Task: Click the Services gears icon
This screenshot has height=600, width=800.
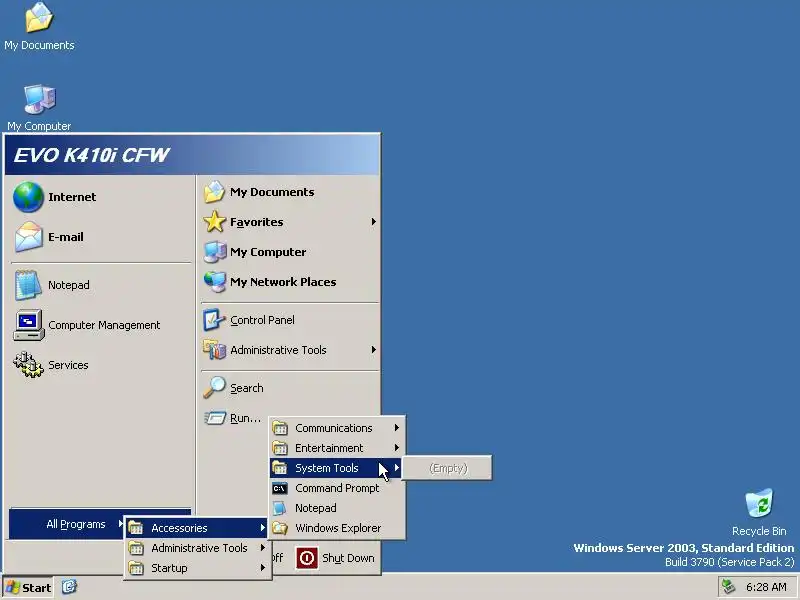Action: pos(28,365)
